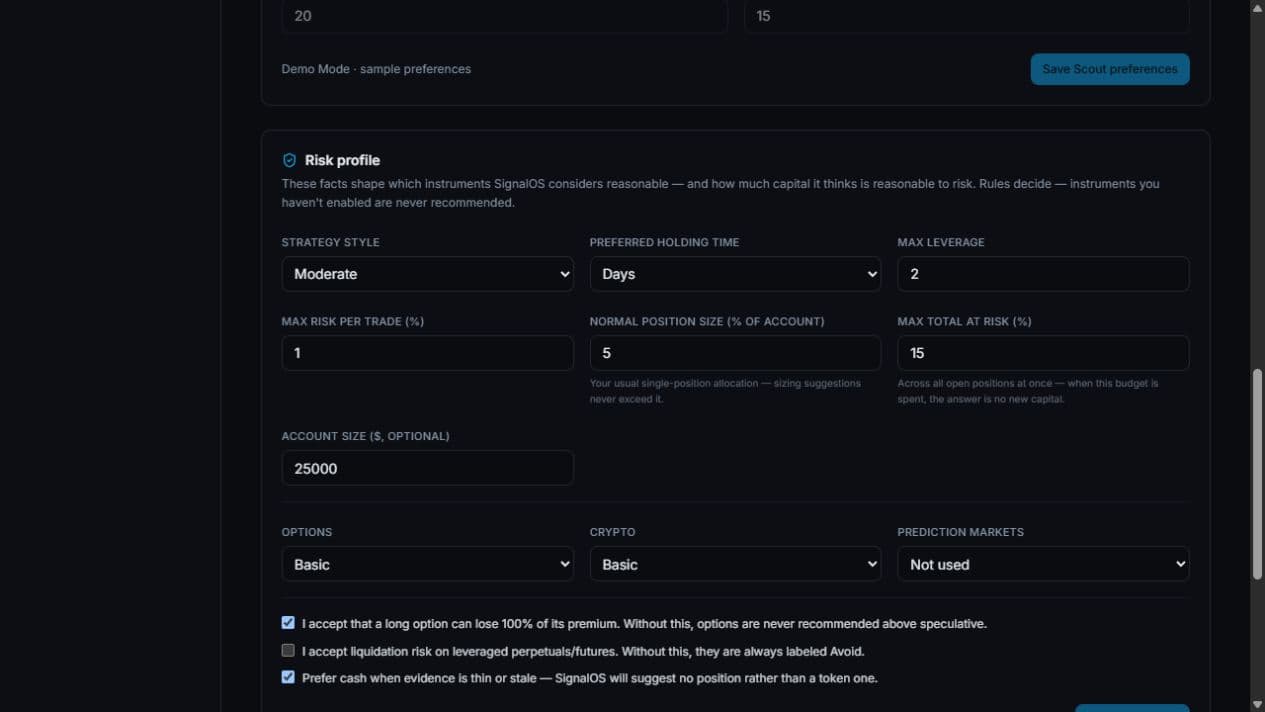This screenshot has height=712, width=1265.
Task: Click the Risk profile shield icon
Action: (289, 160)
